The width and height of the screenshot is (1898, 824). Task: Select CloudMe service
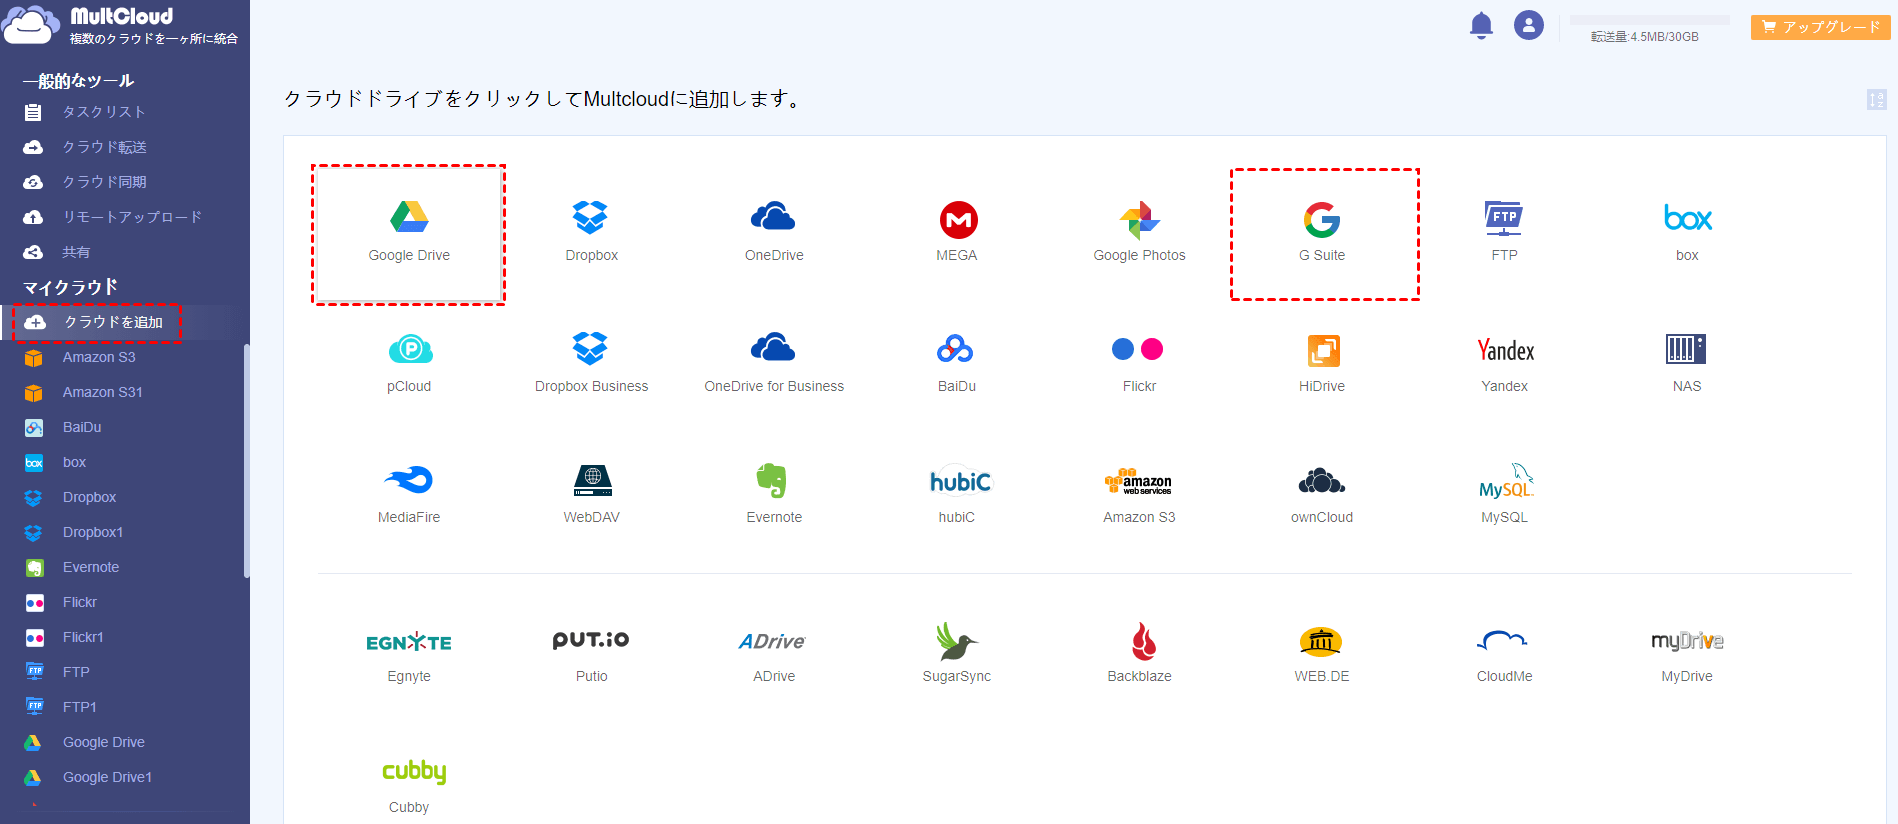pos(1504,655)
